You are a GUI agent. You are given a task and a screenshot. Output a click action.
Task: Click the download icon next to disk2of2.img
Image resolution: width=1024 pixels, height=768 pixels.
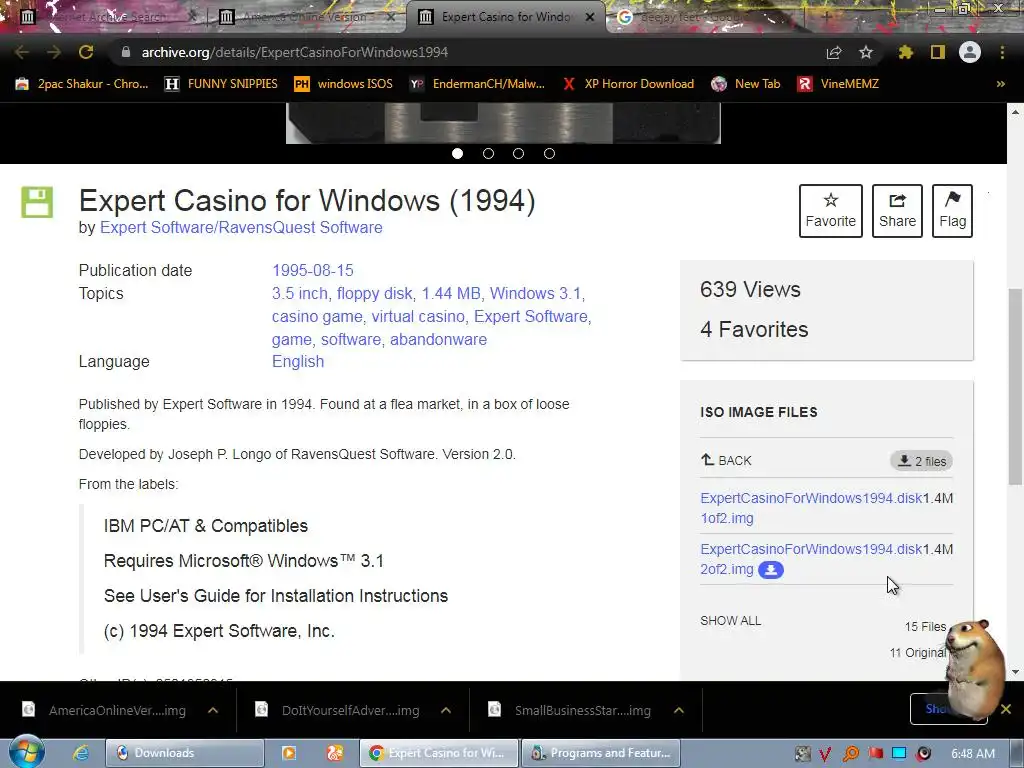pyautogui.click(x=771, y=569)
